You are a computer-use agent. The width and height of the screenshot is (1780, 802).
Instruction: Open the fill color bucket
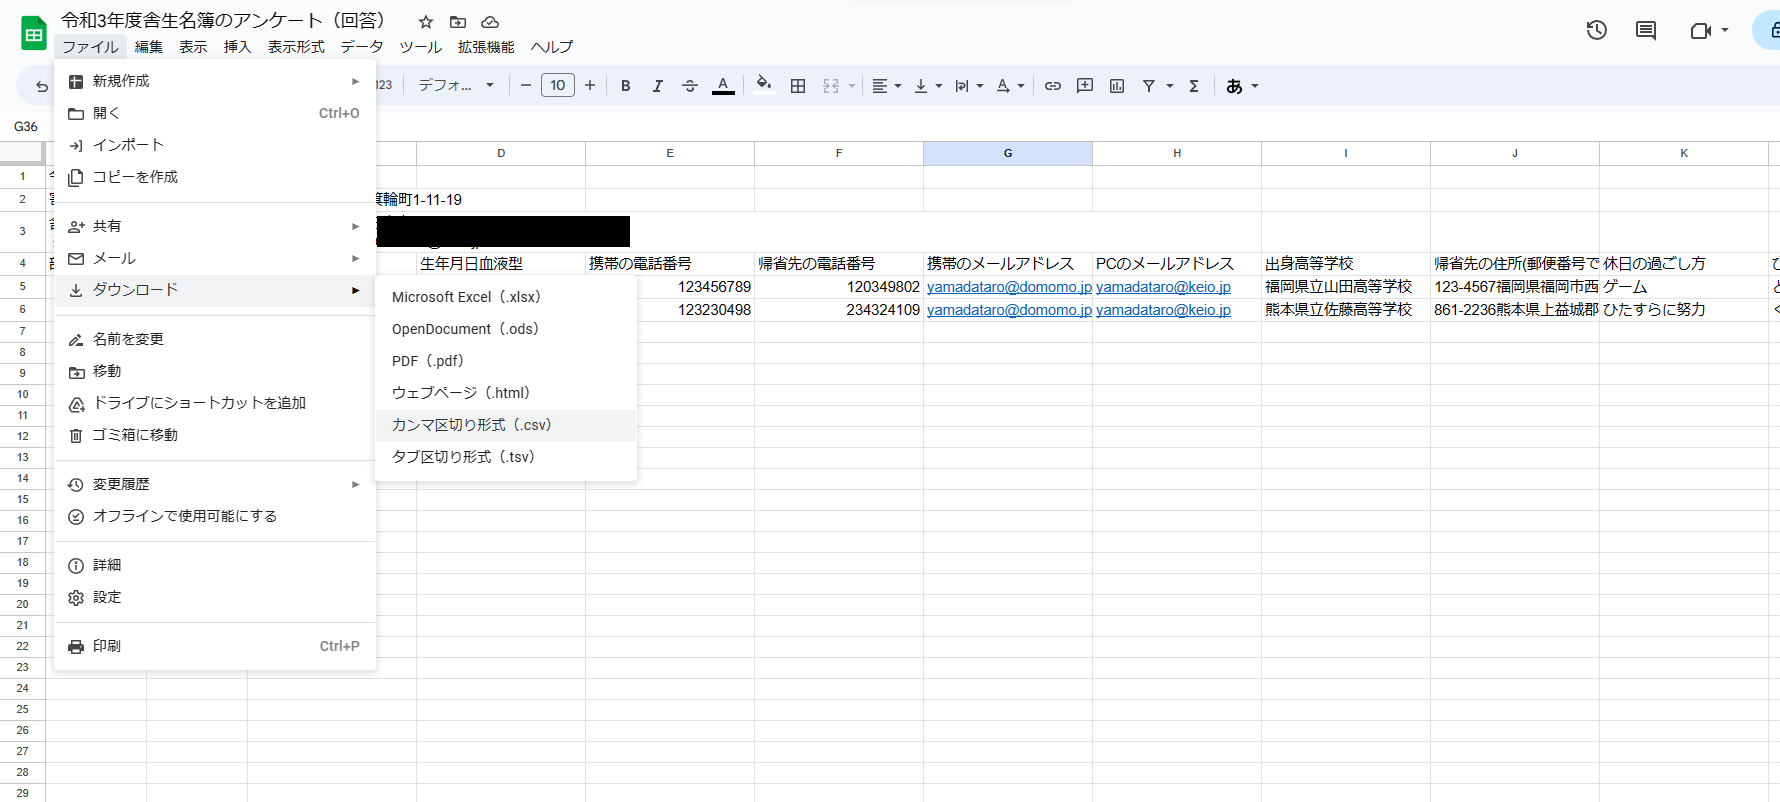pos(764,85)
